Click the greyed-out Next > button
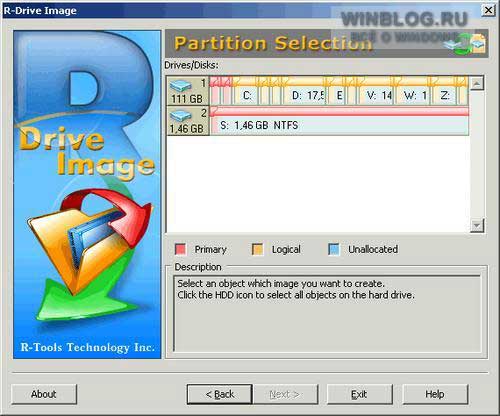The image size is (500, 416). 285,394
